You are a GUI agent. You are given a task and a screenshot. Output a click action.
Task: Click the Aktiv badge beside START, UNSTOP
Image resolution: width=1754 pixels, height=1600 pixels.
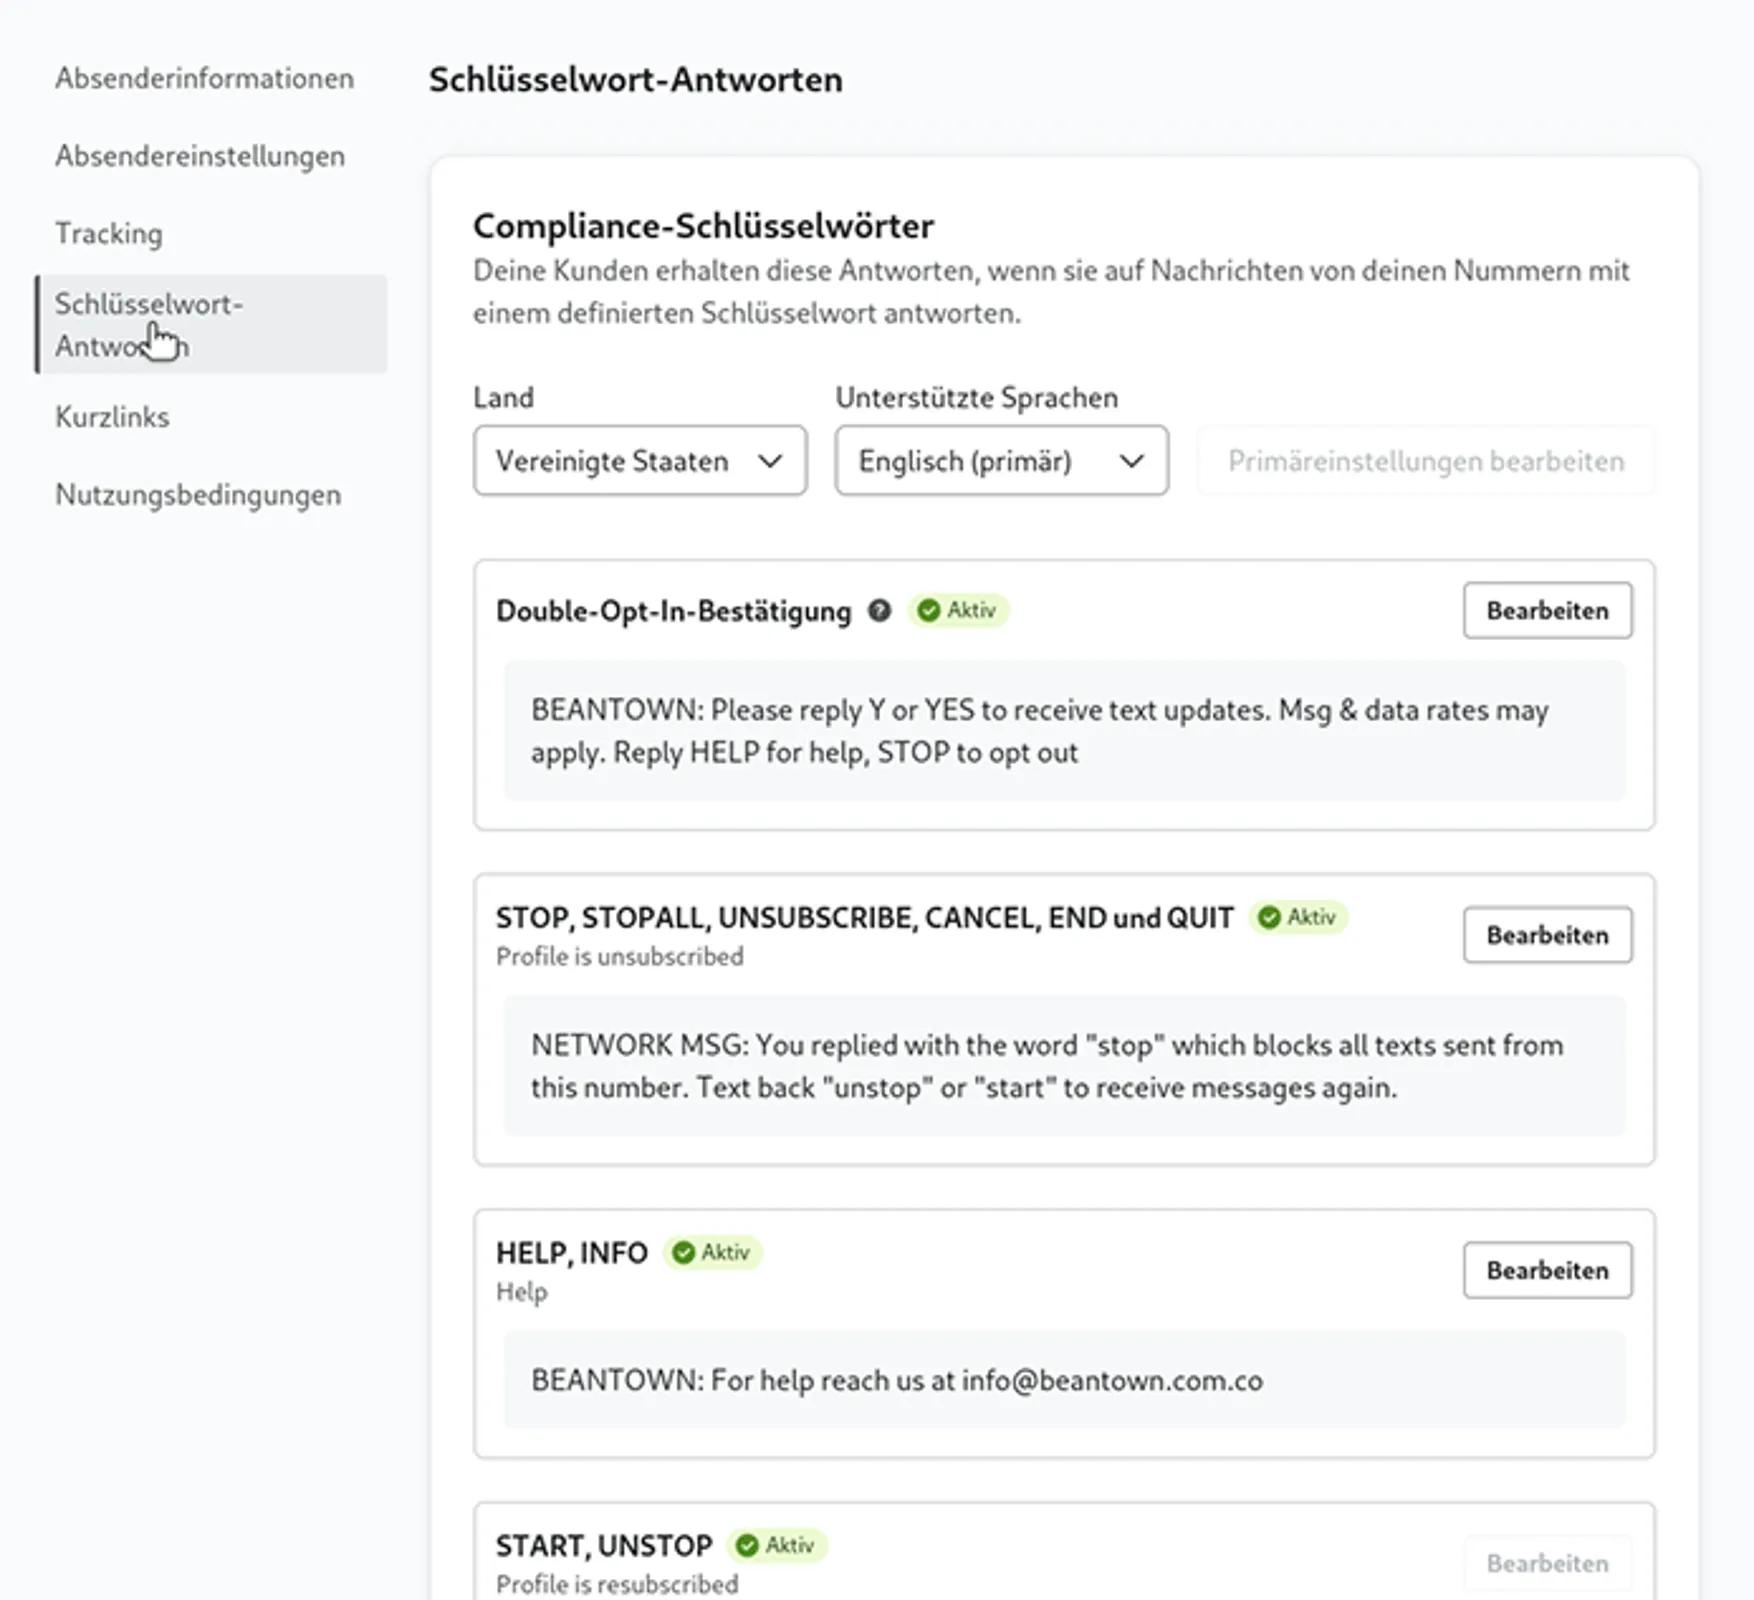[x=776, y=1545]
